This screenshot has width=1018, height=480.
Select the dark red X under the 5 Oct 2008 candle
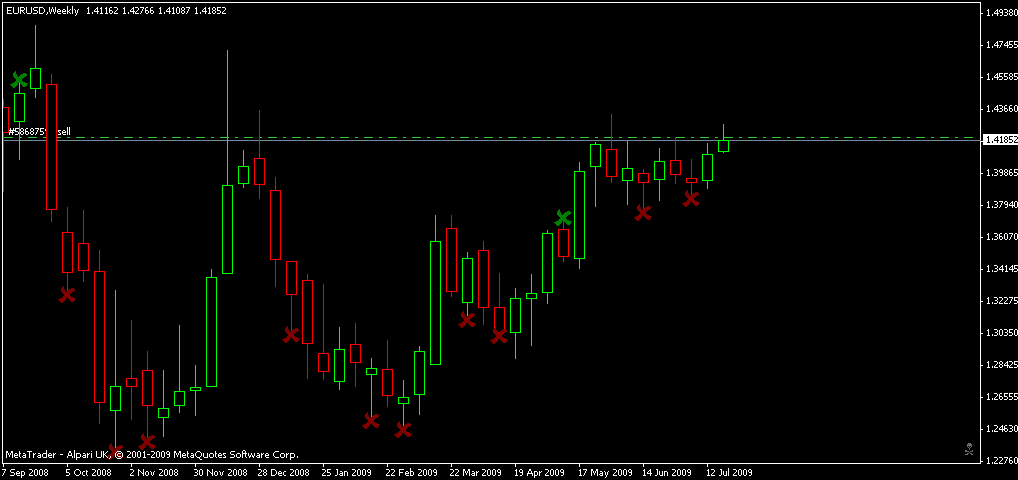[67, 295]
